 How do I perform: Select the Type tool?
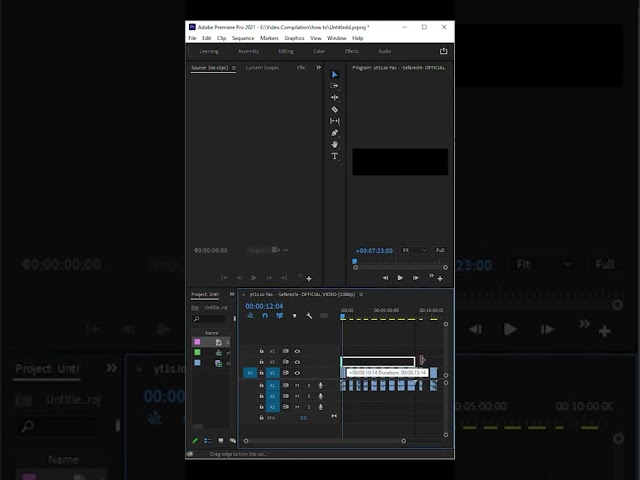pos(334,156)
